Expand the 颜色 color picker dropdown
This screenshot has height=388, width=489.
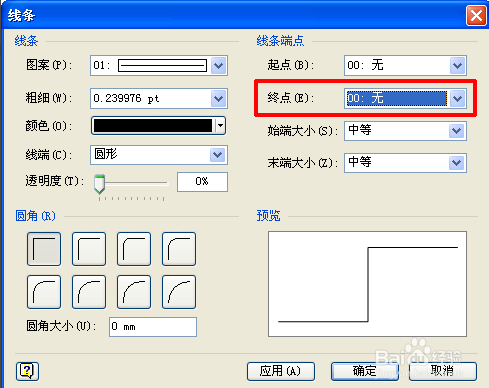click(220, 126)
